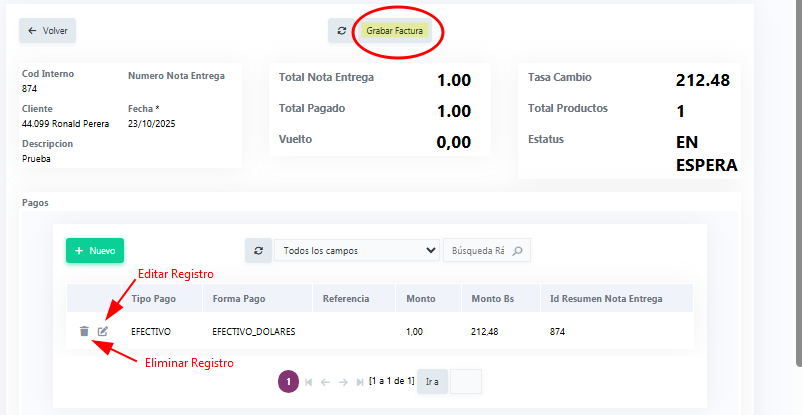Click the page number field next to Ir a

click(466, 382)
